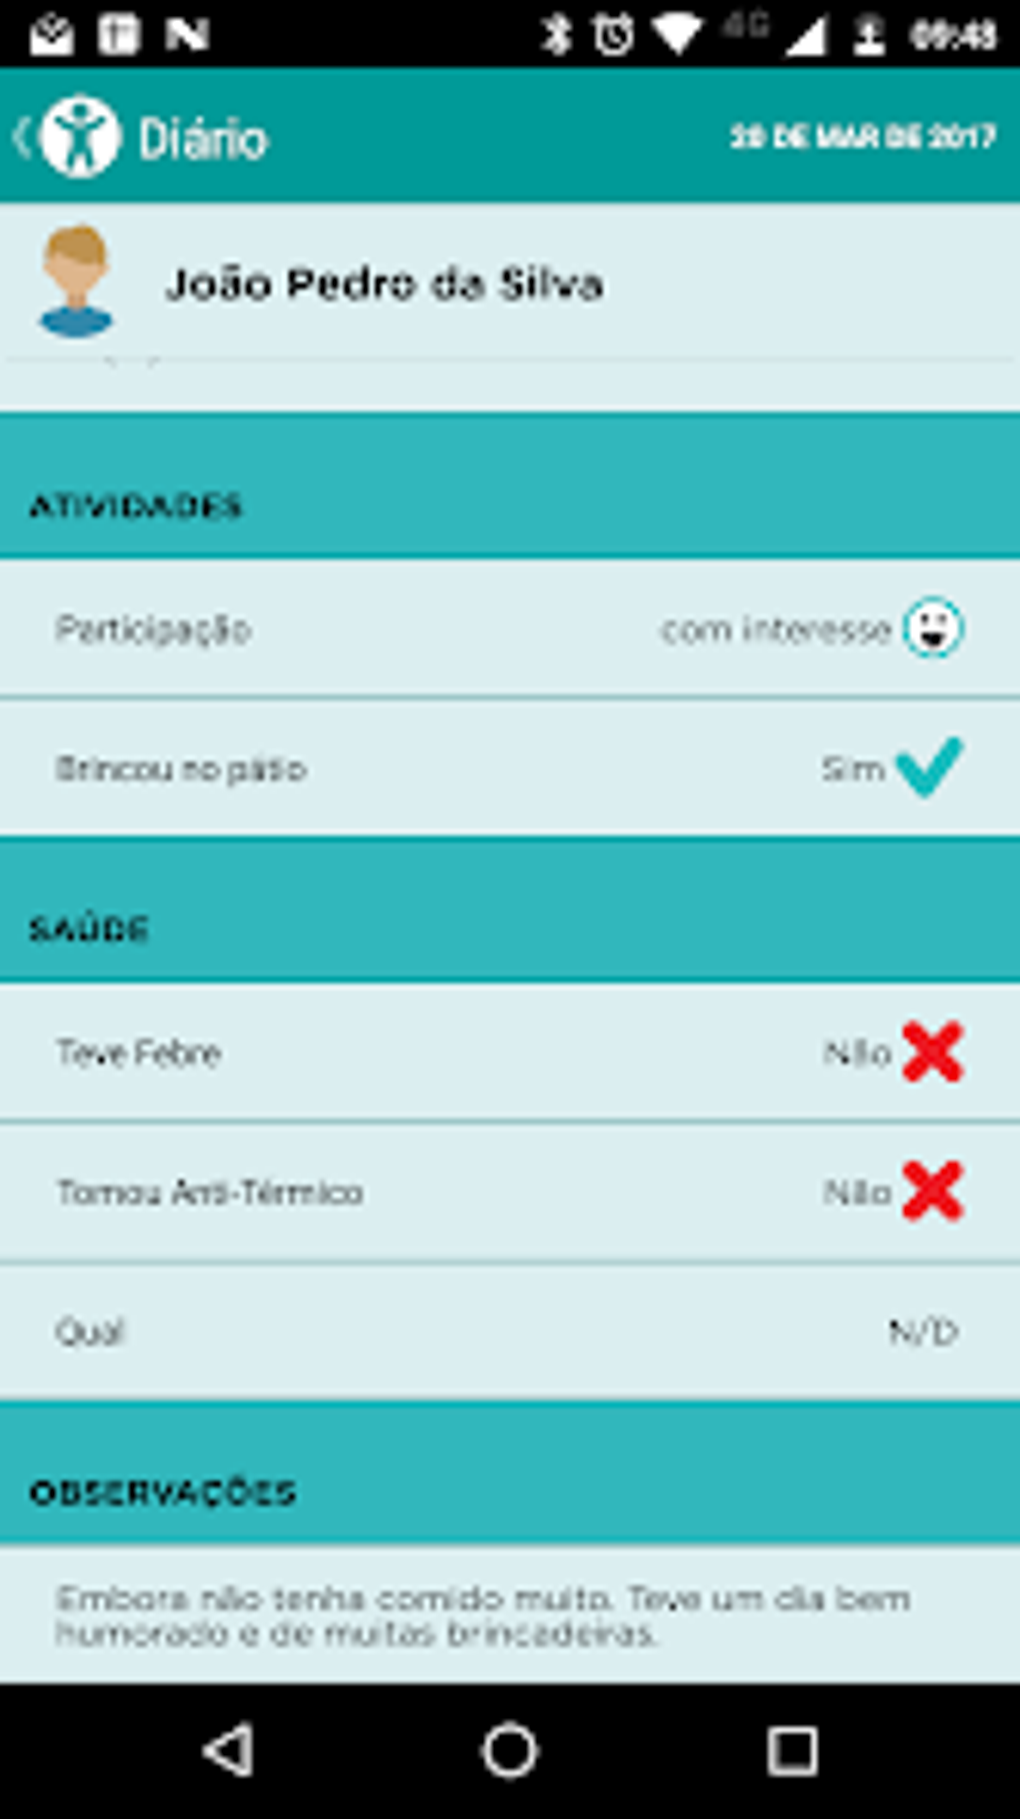Tap the back chevron beside the Diário logo

coord(22,137)
